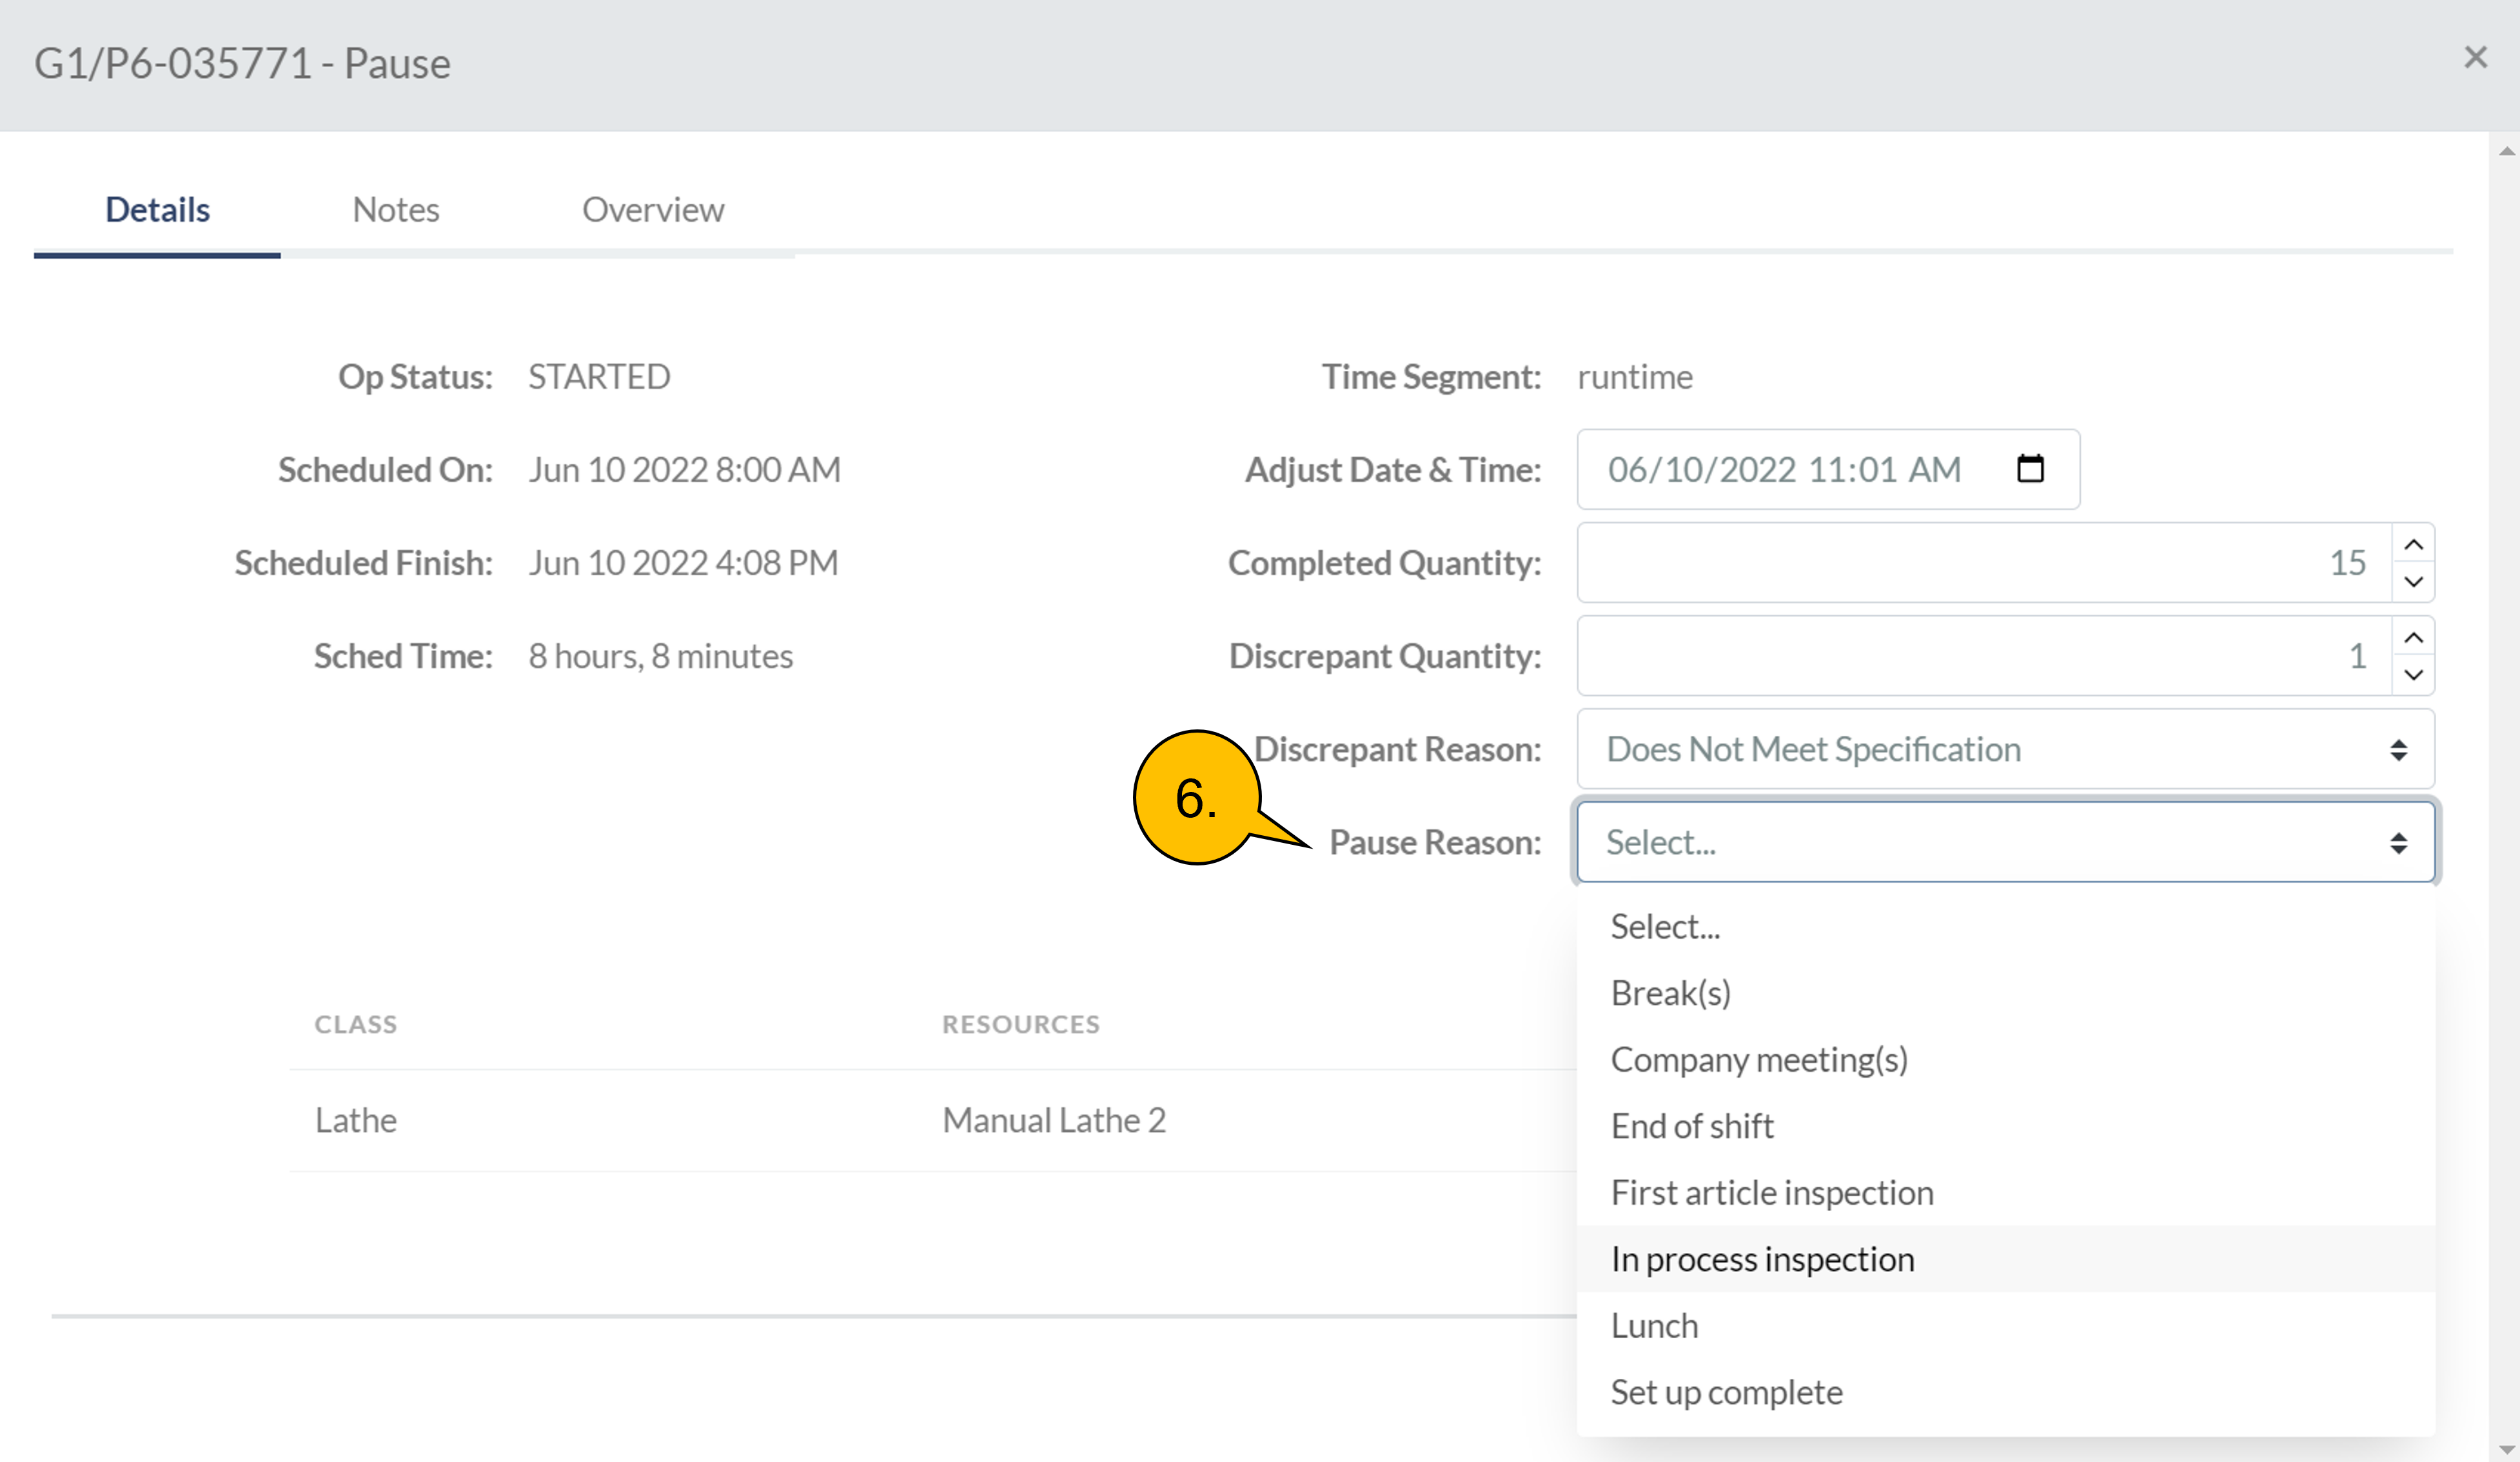Increase the Discrepant Quantity spinner
This screenshot has width=2520, height=1462.
pos(2413,638)
